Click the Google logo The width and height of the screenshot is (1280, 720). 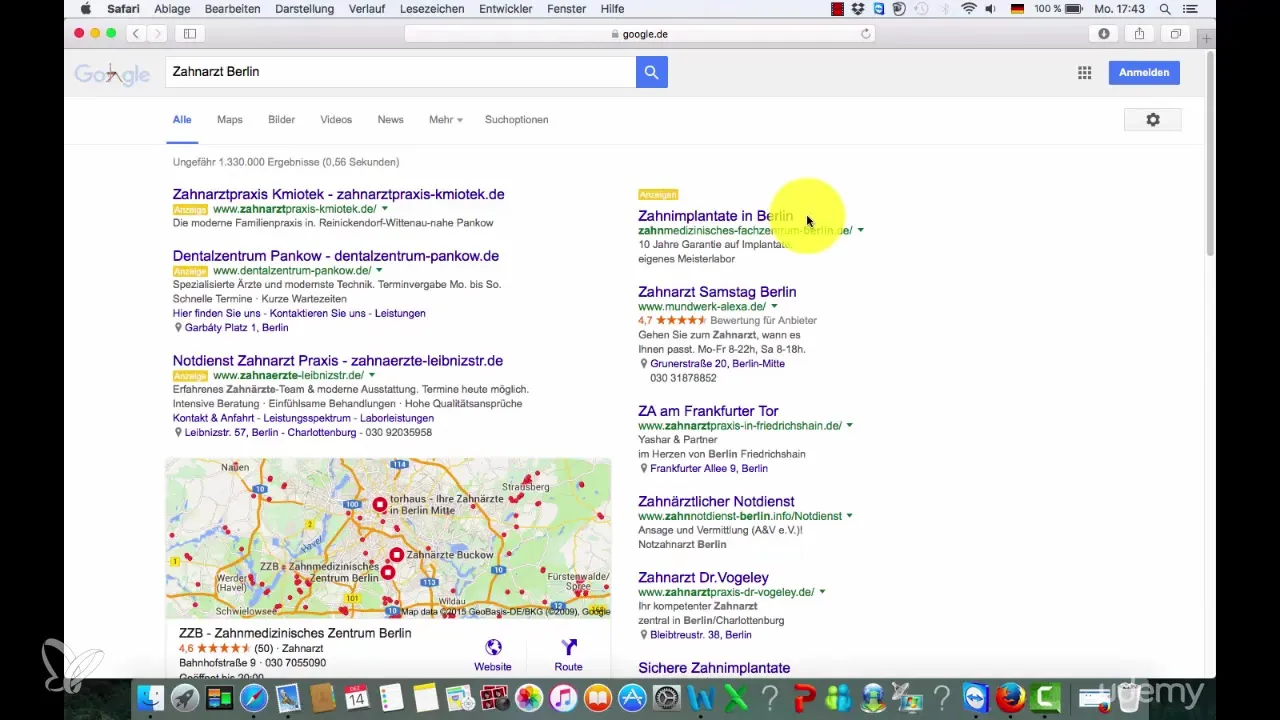(112, 74)
